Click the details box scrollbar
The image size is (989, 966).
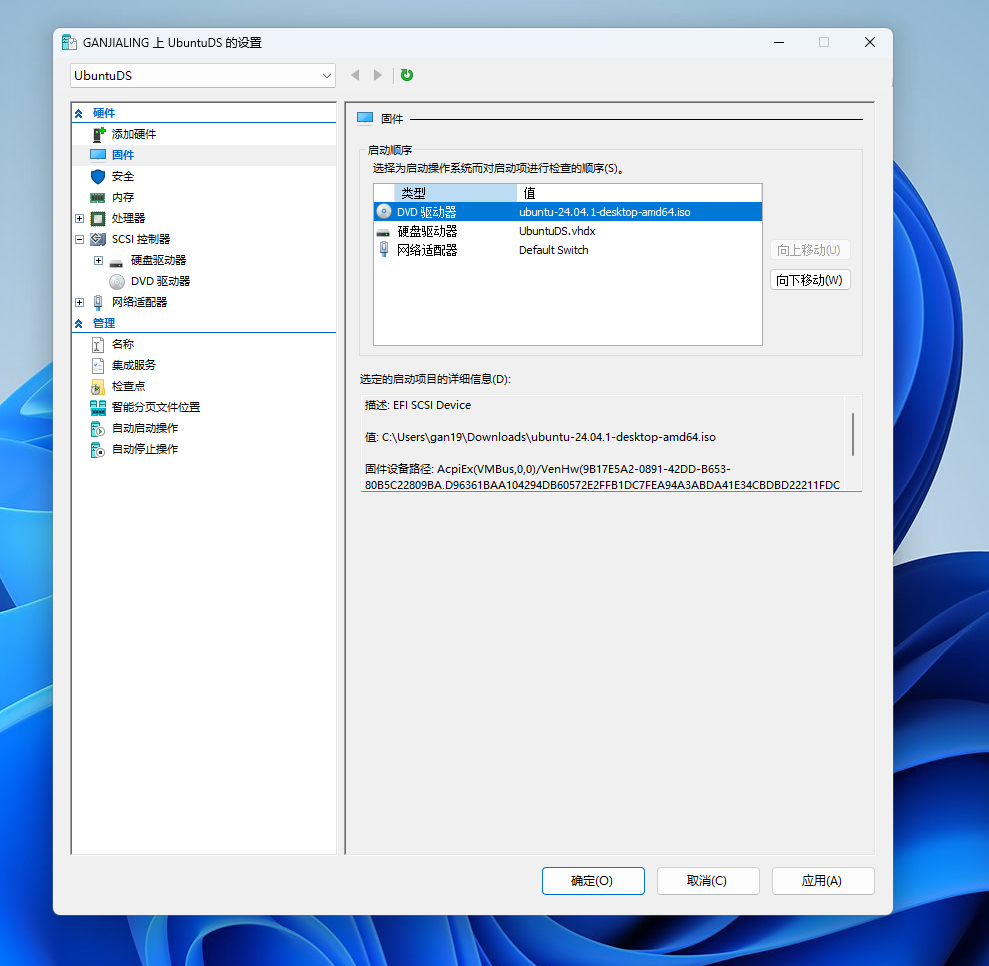pyautogui.click(x=853, y=434)
